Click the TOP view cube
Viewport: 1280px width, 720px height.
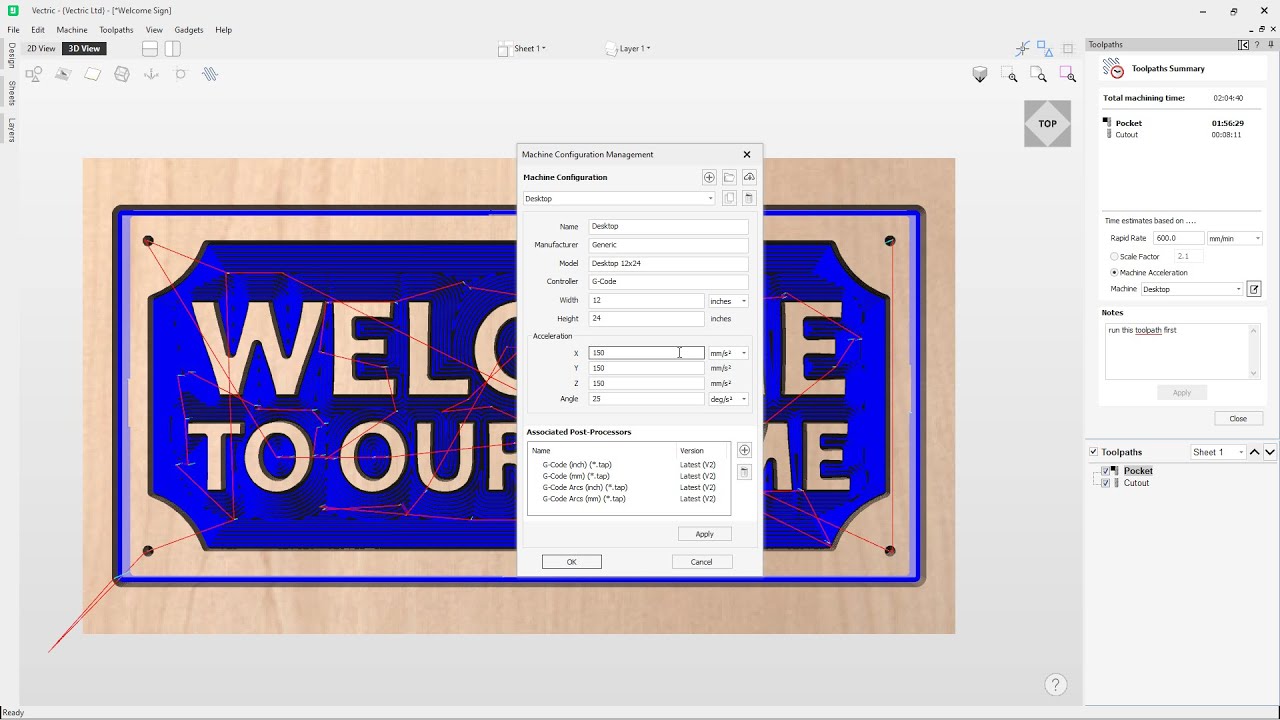pyautogui.click(x=1047, y=124)
